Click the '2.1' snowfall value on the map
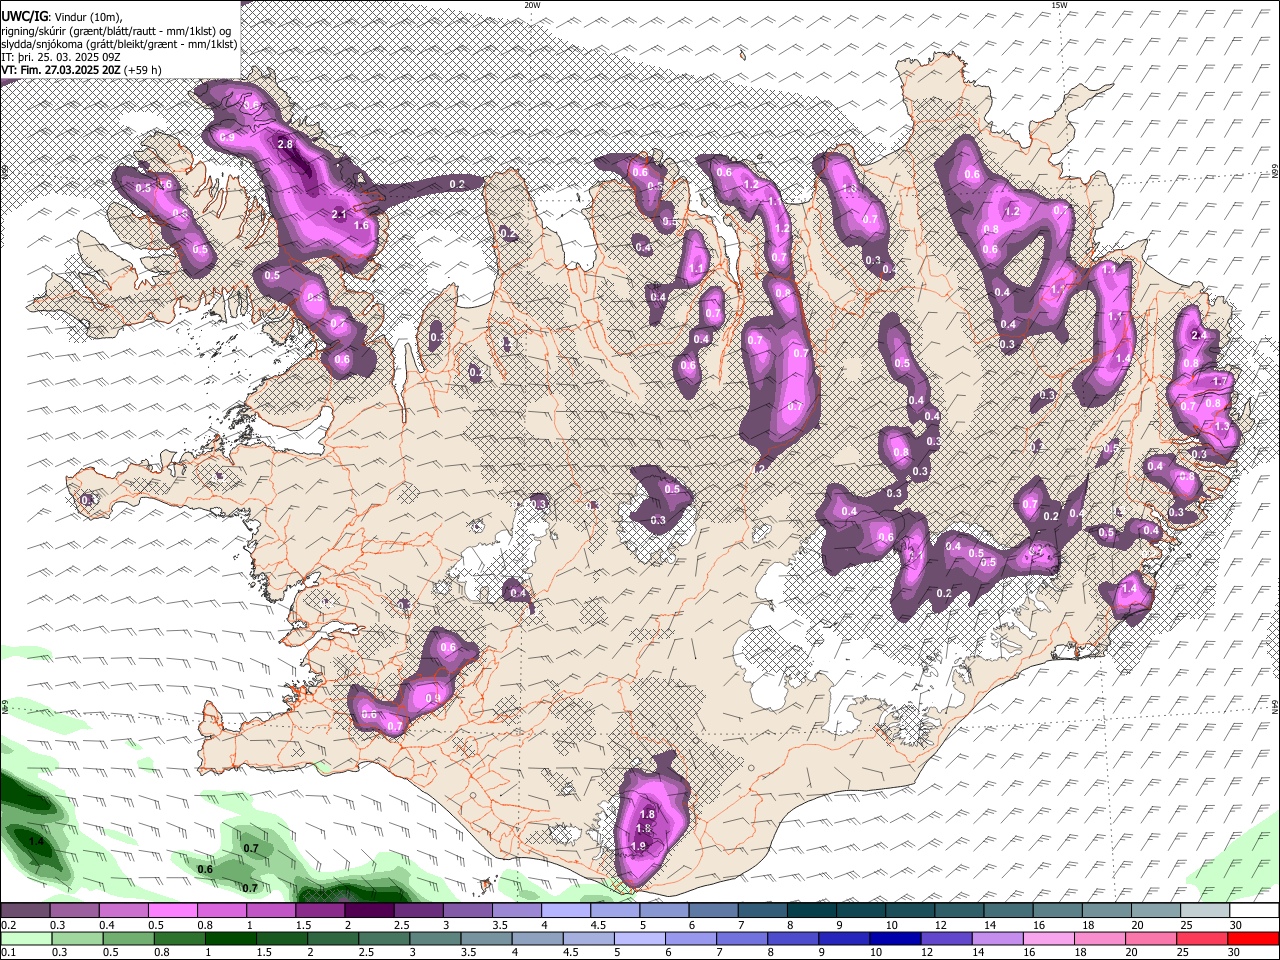This screenshot has width=1280, height=960. tap(338, 214)
